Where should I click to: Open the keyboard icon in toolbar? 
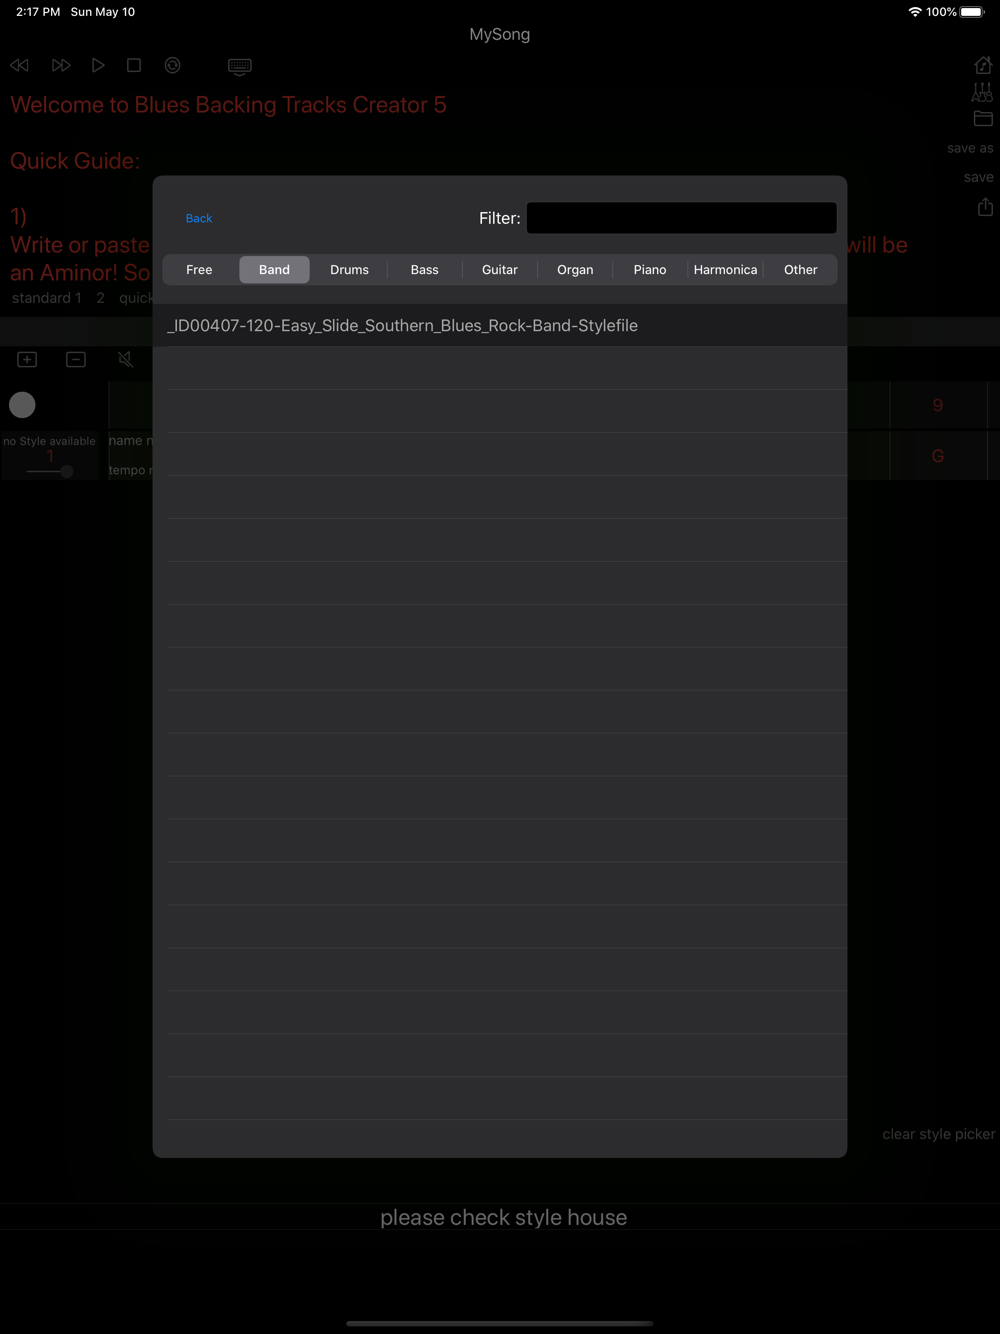tap(240, 66)
